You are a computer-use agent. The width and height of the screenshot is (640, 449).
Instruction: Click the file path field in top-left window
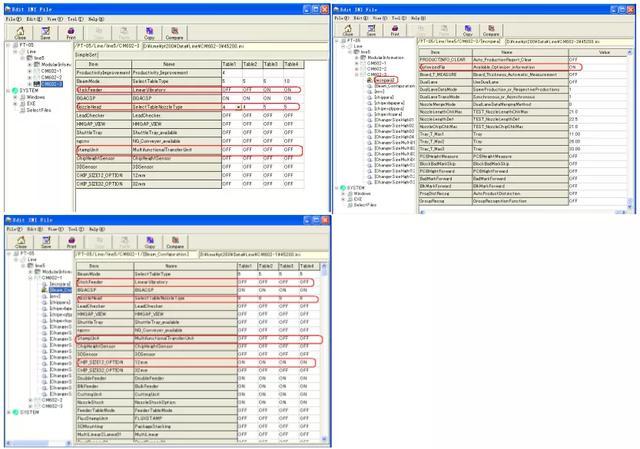pos(235,46)
